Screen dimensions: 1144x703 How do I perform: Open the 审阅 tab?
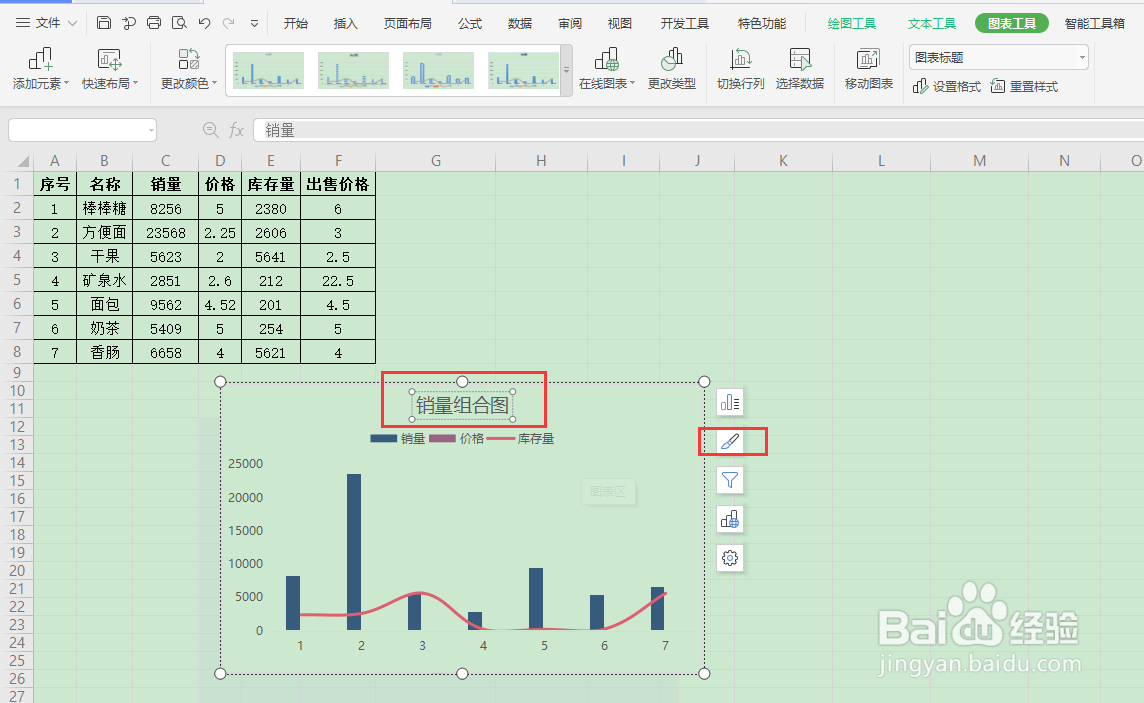pyautogui.click(x=570, y=24)
